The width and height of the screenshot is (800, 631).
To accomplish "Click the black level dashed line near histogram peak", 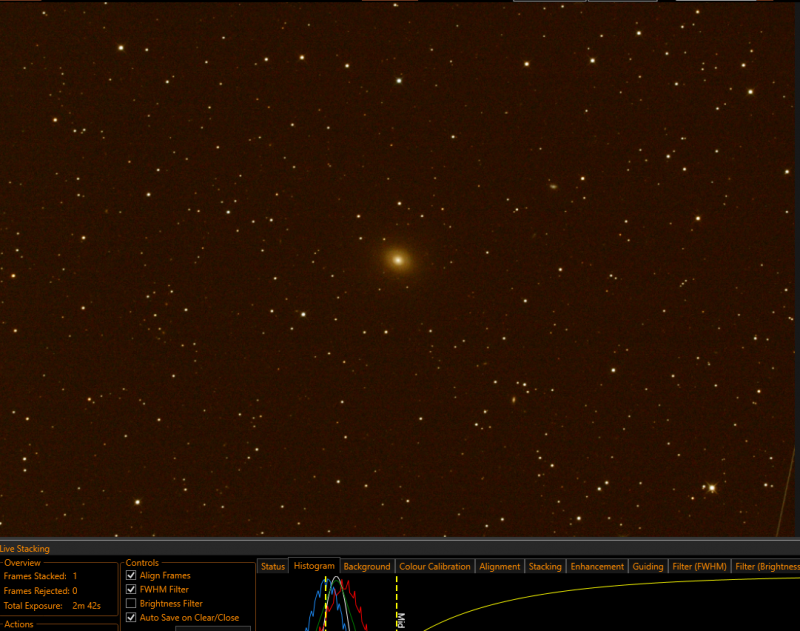I will point(326,604).
